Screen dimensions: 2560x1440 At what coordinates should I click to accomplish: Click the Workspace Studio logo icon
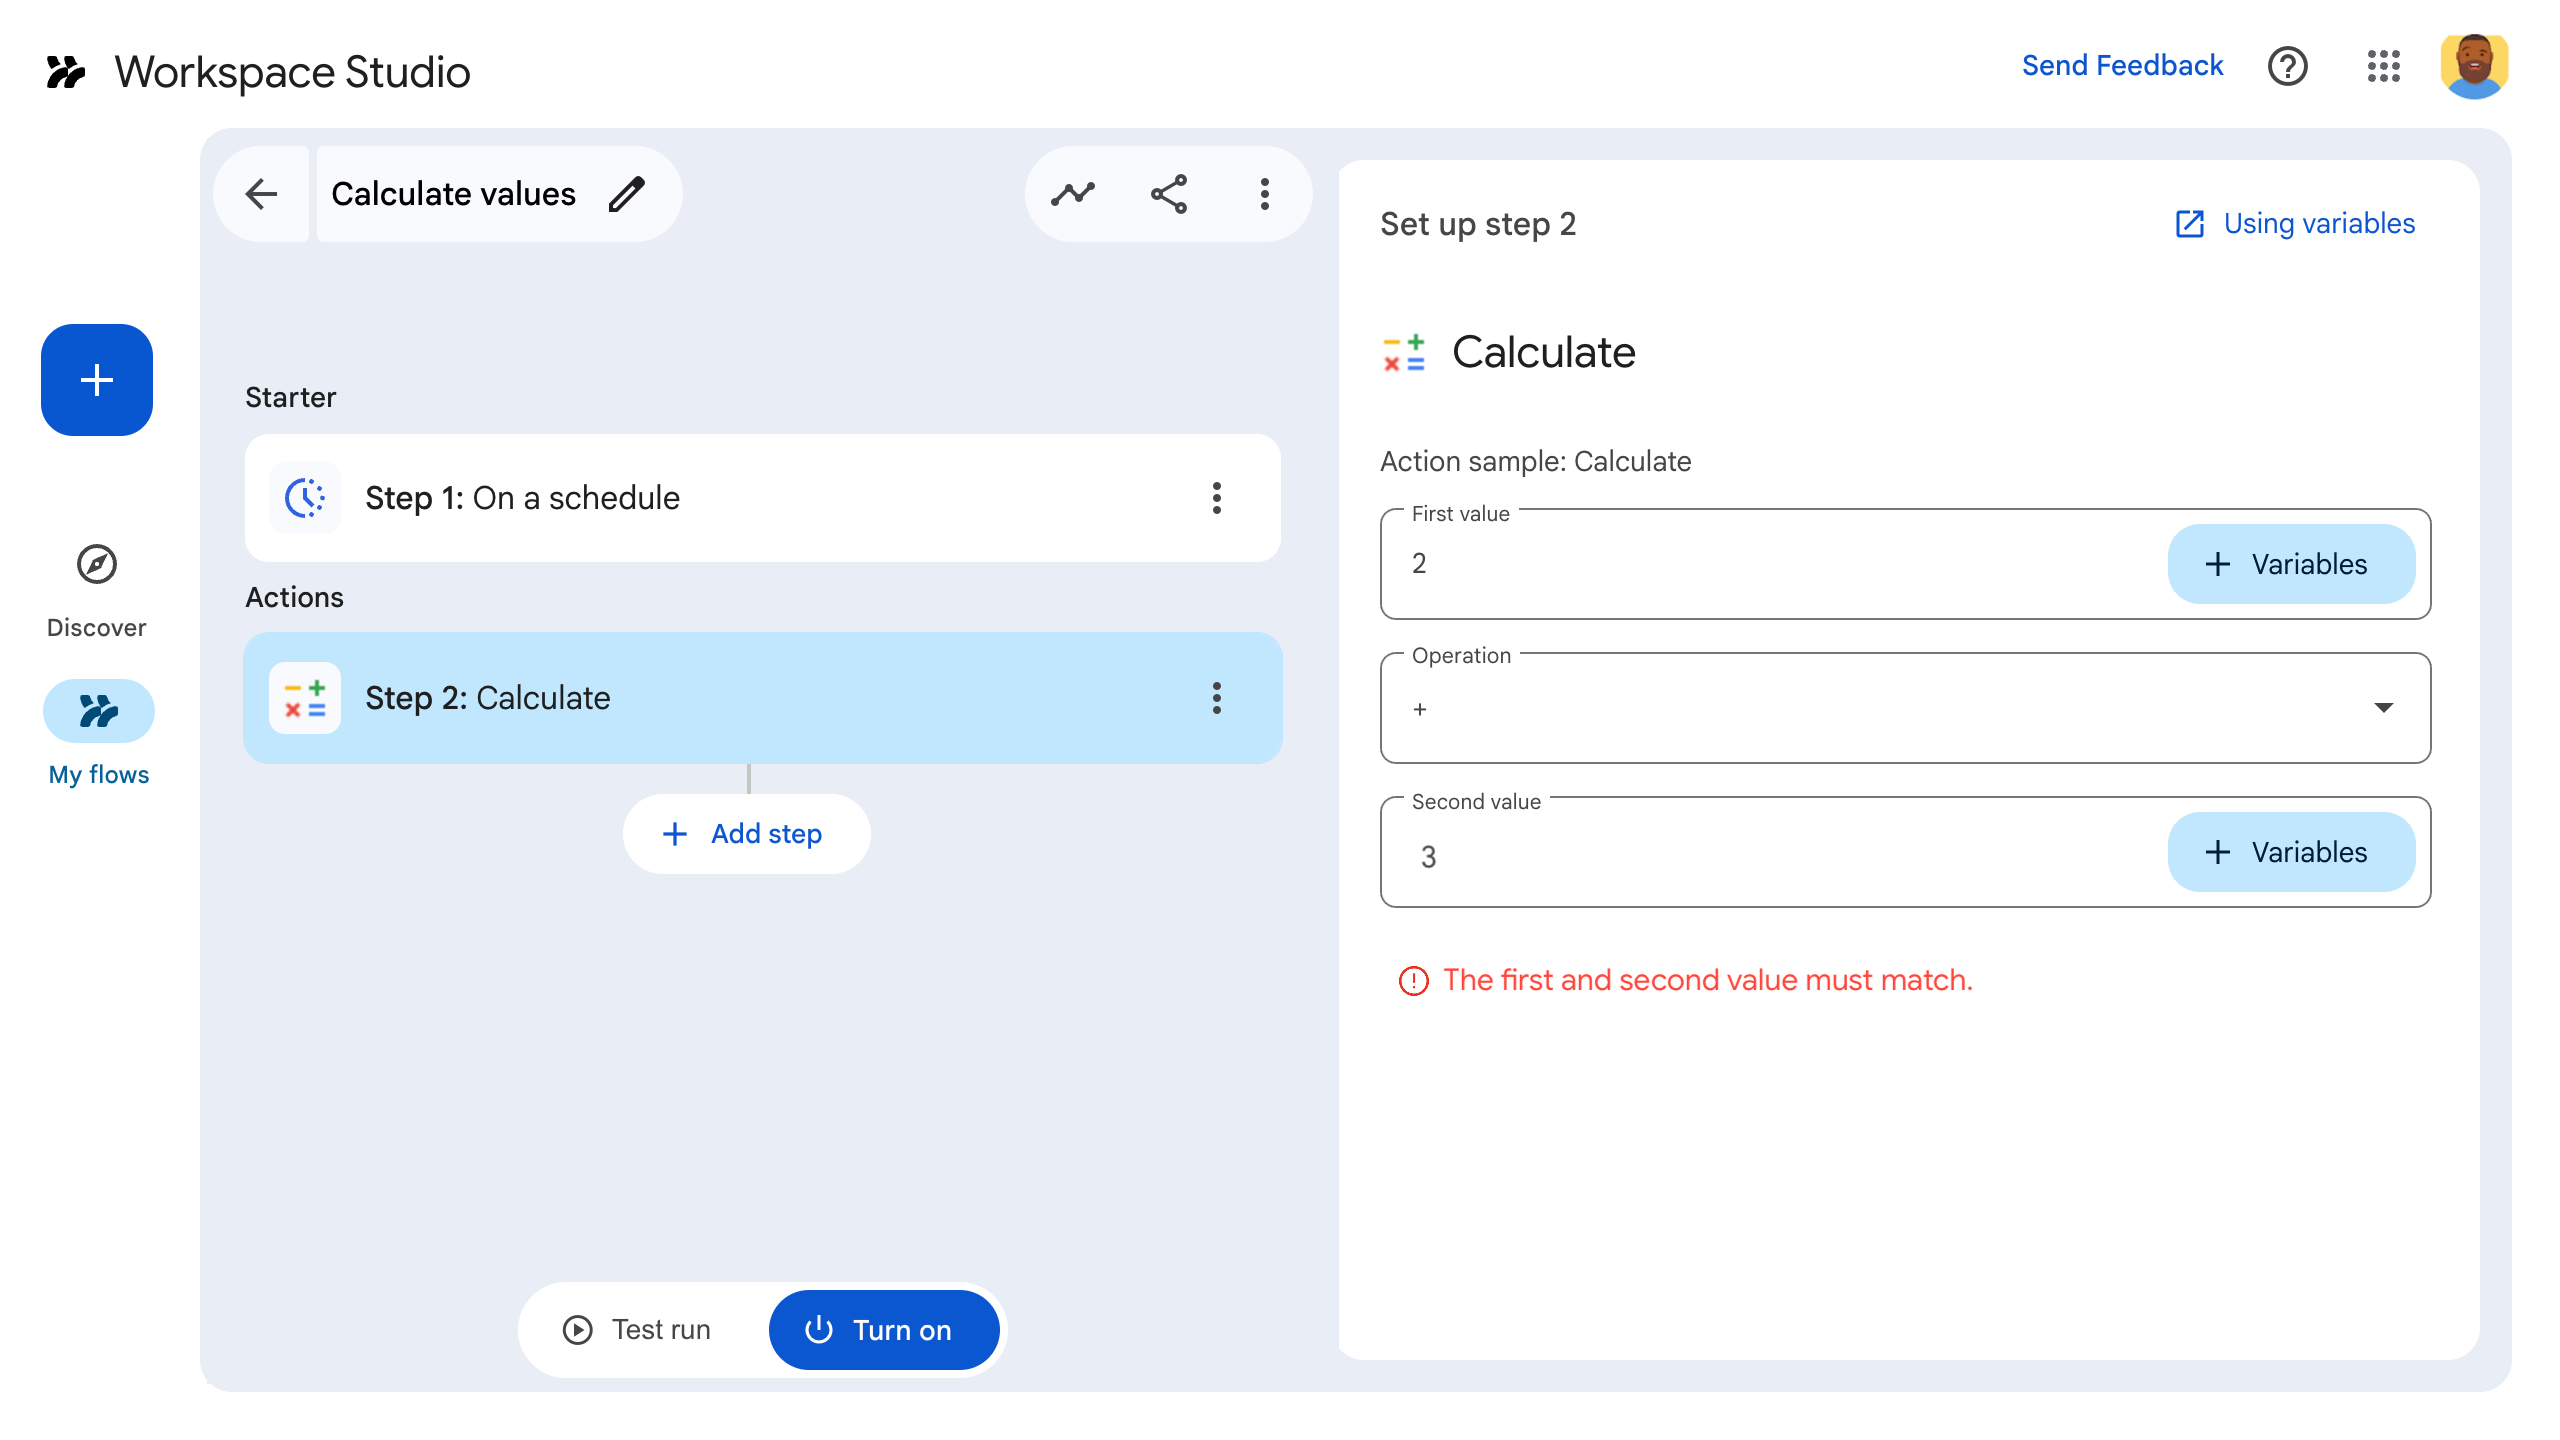click(x=66, y=71)
